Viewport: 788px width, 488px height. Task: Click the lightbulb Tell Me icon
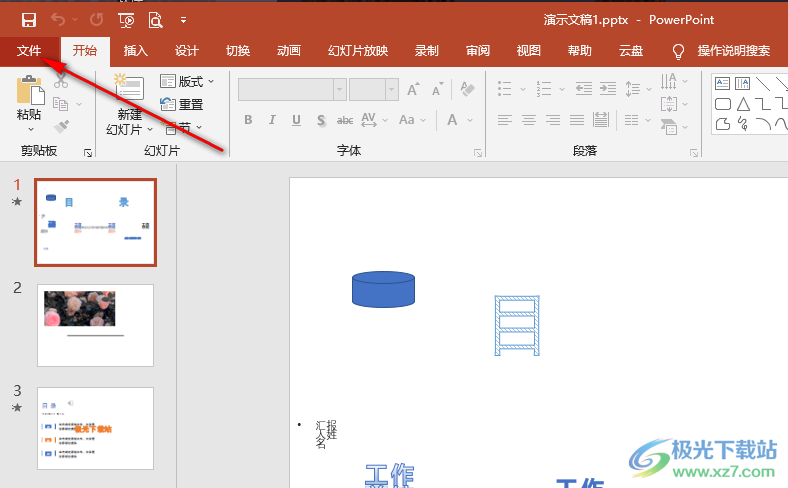tap(678, 51)
